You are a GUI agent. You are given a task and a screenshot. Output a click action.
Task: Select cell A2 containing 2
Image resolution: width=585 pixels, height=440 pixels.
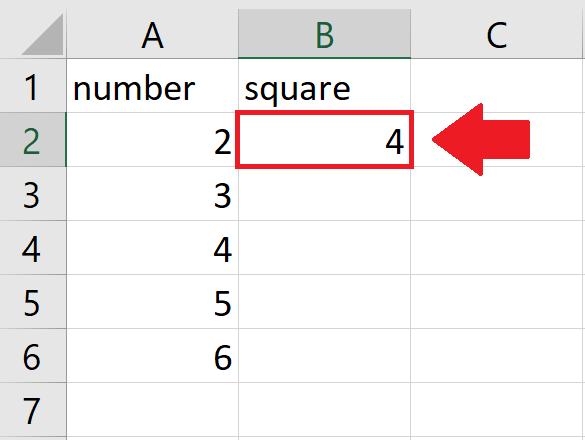coord(153,140)
